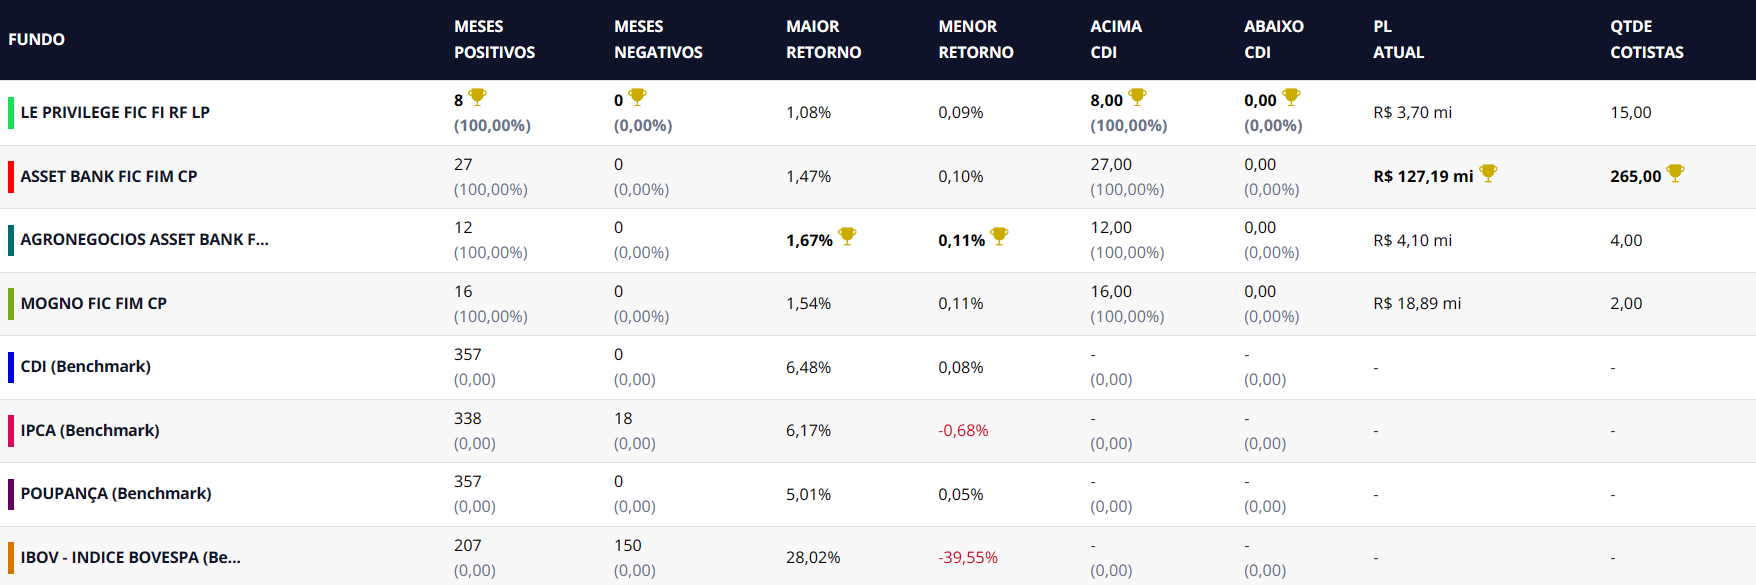The image size is (1756, 585).
Task: Click trophy next to 0,11% menor retorno
Action: [999, 236]
